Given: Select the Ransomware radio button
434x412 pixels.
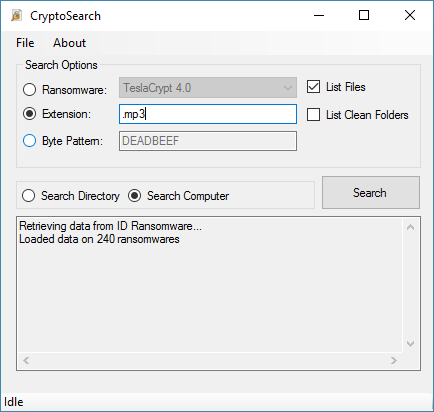Looking at the screenshot, I should [29, 89].
